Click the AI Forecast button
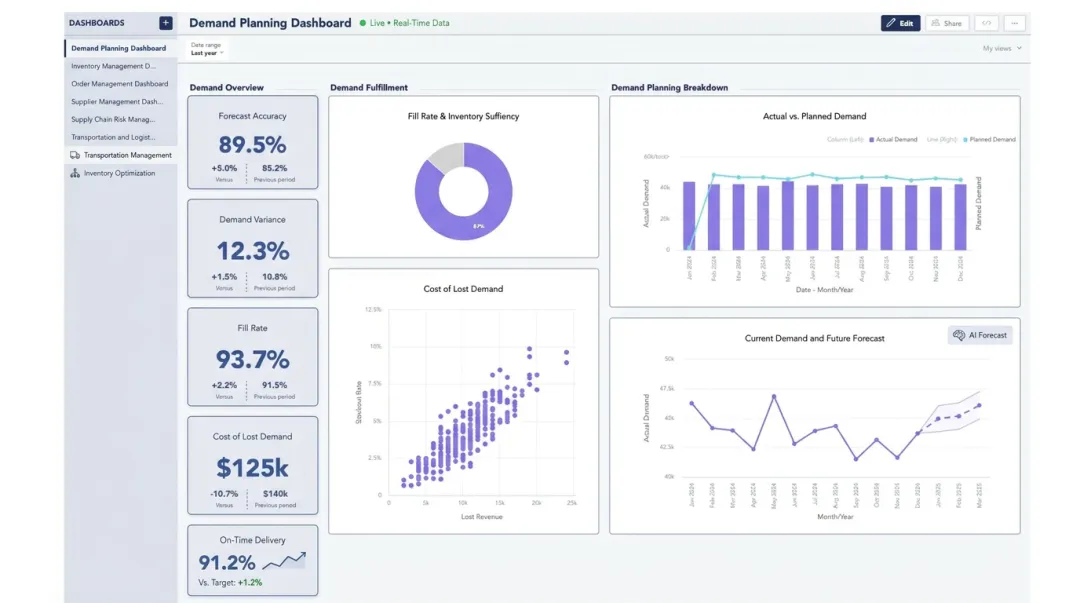This screenshot has width=1080, height=603. 980,336
